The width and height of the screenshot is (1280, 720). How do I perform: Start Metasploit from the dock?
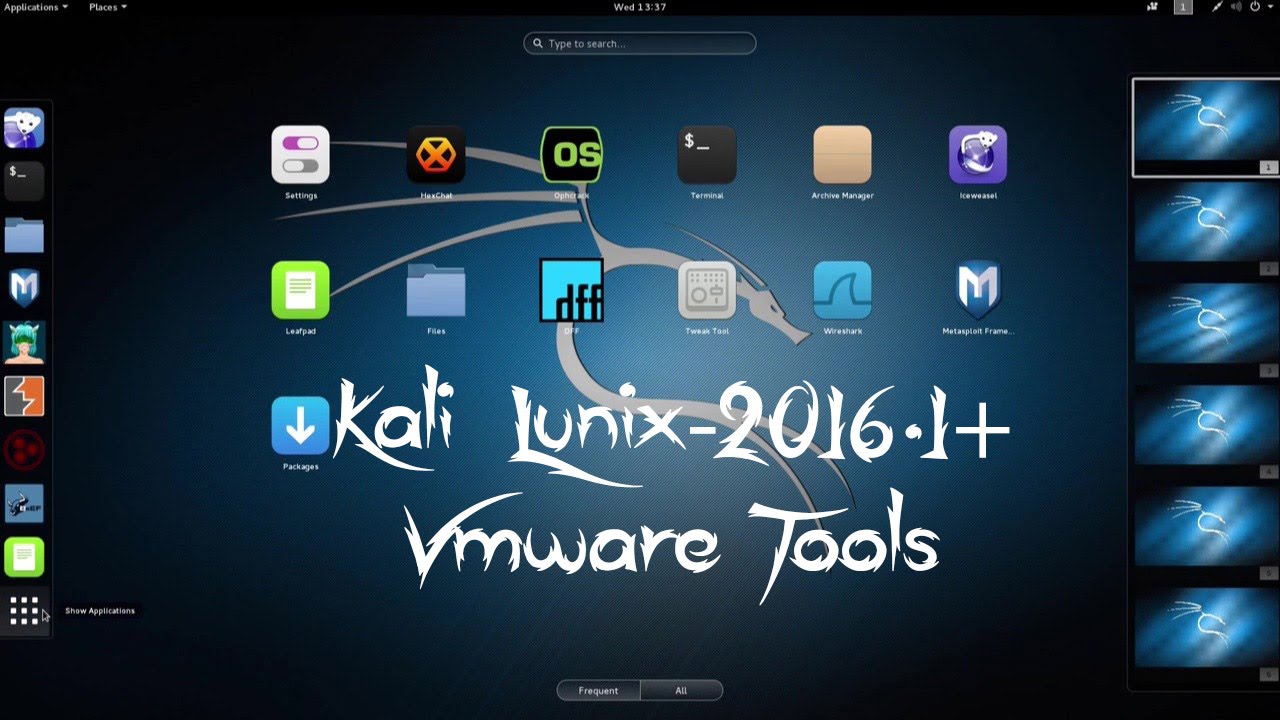(x=24, y=289)
